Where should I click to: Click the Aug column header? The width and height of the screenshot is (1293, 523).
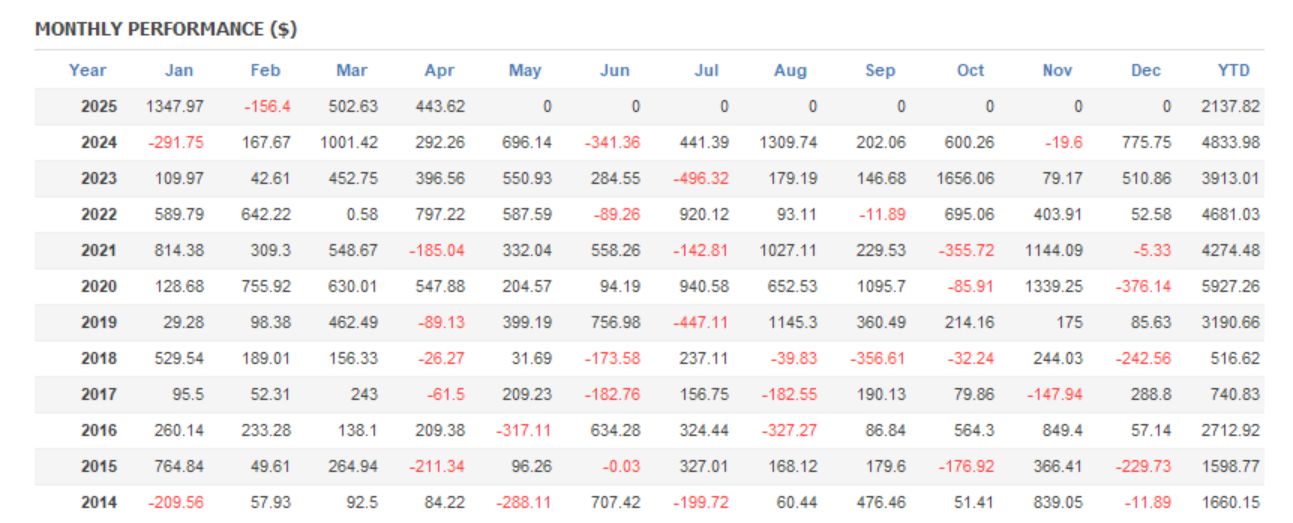[x=790, y=70]
